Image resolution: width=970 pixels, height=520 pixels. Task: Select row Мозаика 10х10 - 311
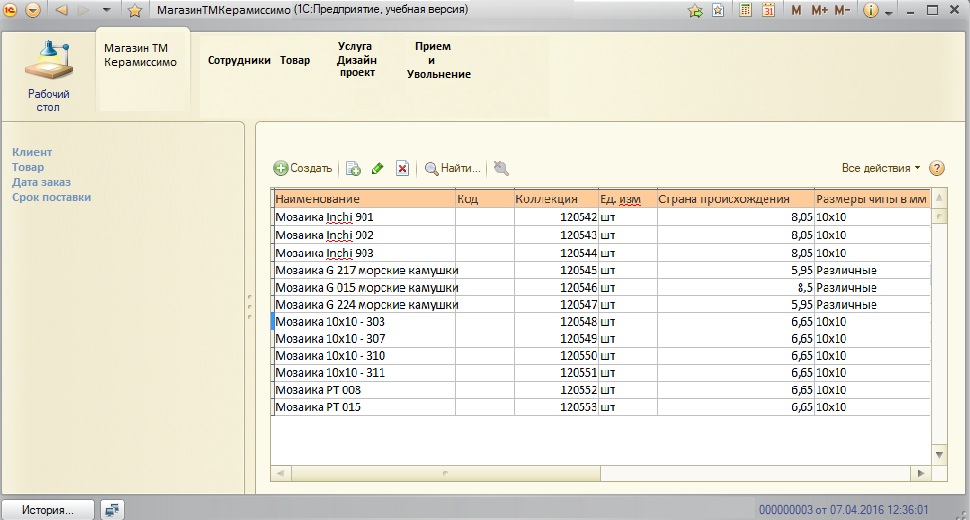[601, 373]
